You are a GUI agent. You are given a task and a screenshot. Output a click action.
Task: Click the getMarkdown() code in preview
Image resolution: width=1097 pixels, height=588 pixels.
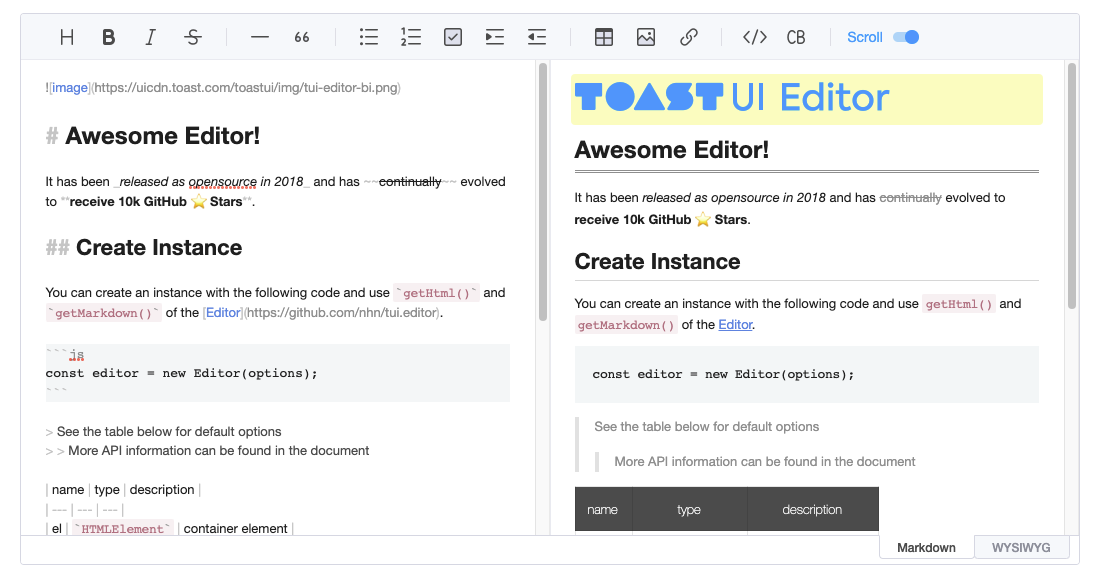point(626,325)
